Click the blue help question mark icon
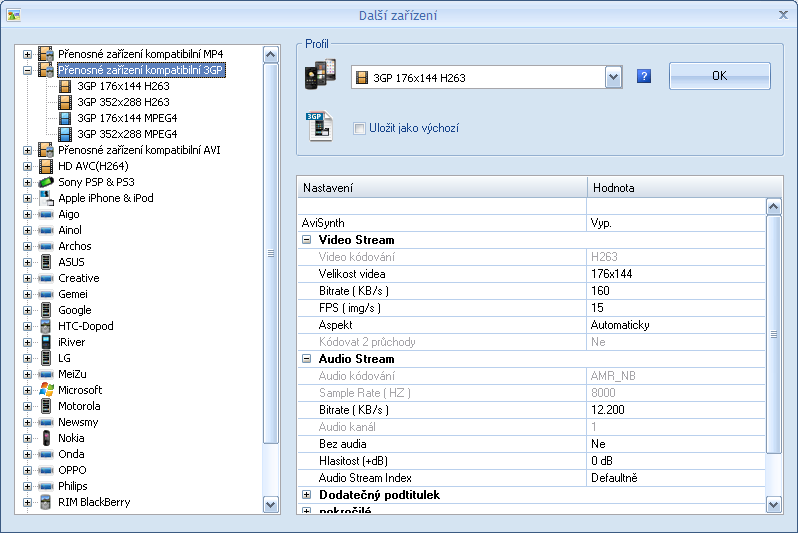The width and height of the screenshot is (798, 533). point(644,76)
